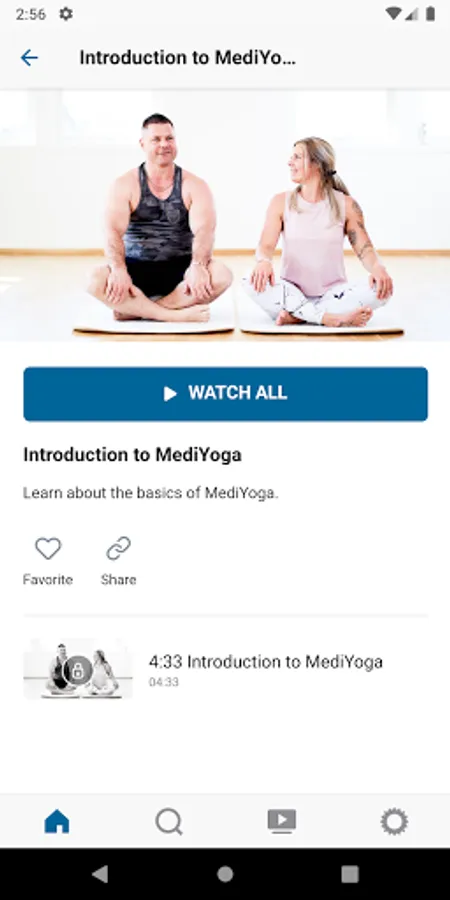Go back using the blue arrow
Viewport: 450px width, 900px height.
point(29,57)
